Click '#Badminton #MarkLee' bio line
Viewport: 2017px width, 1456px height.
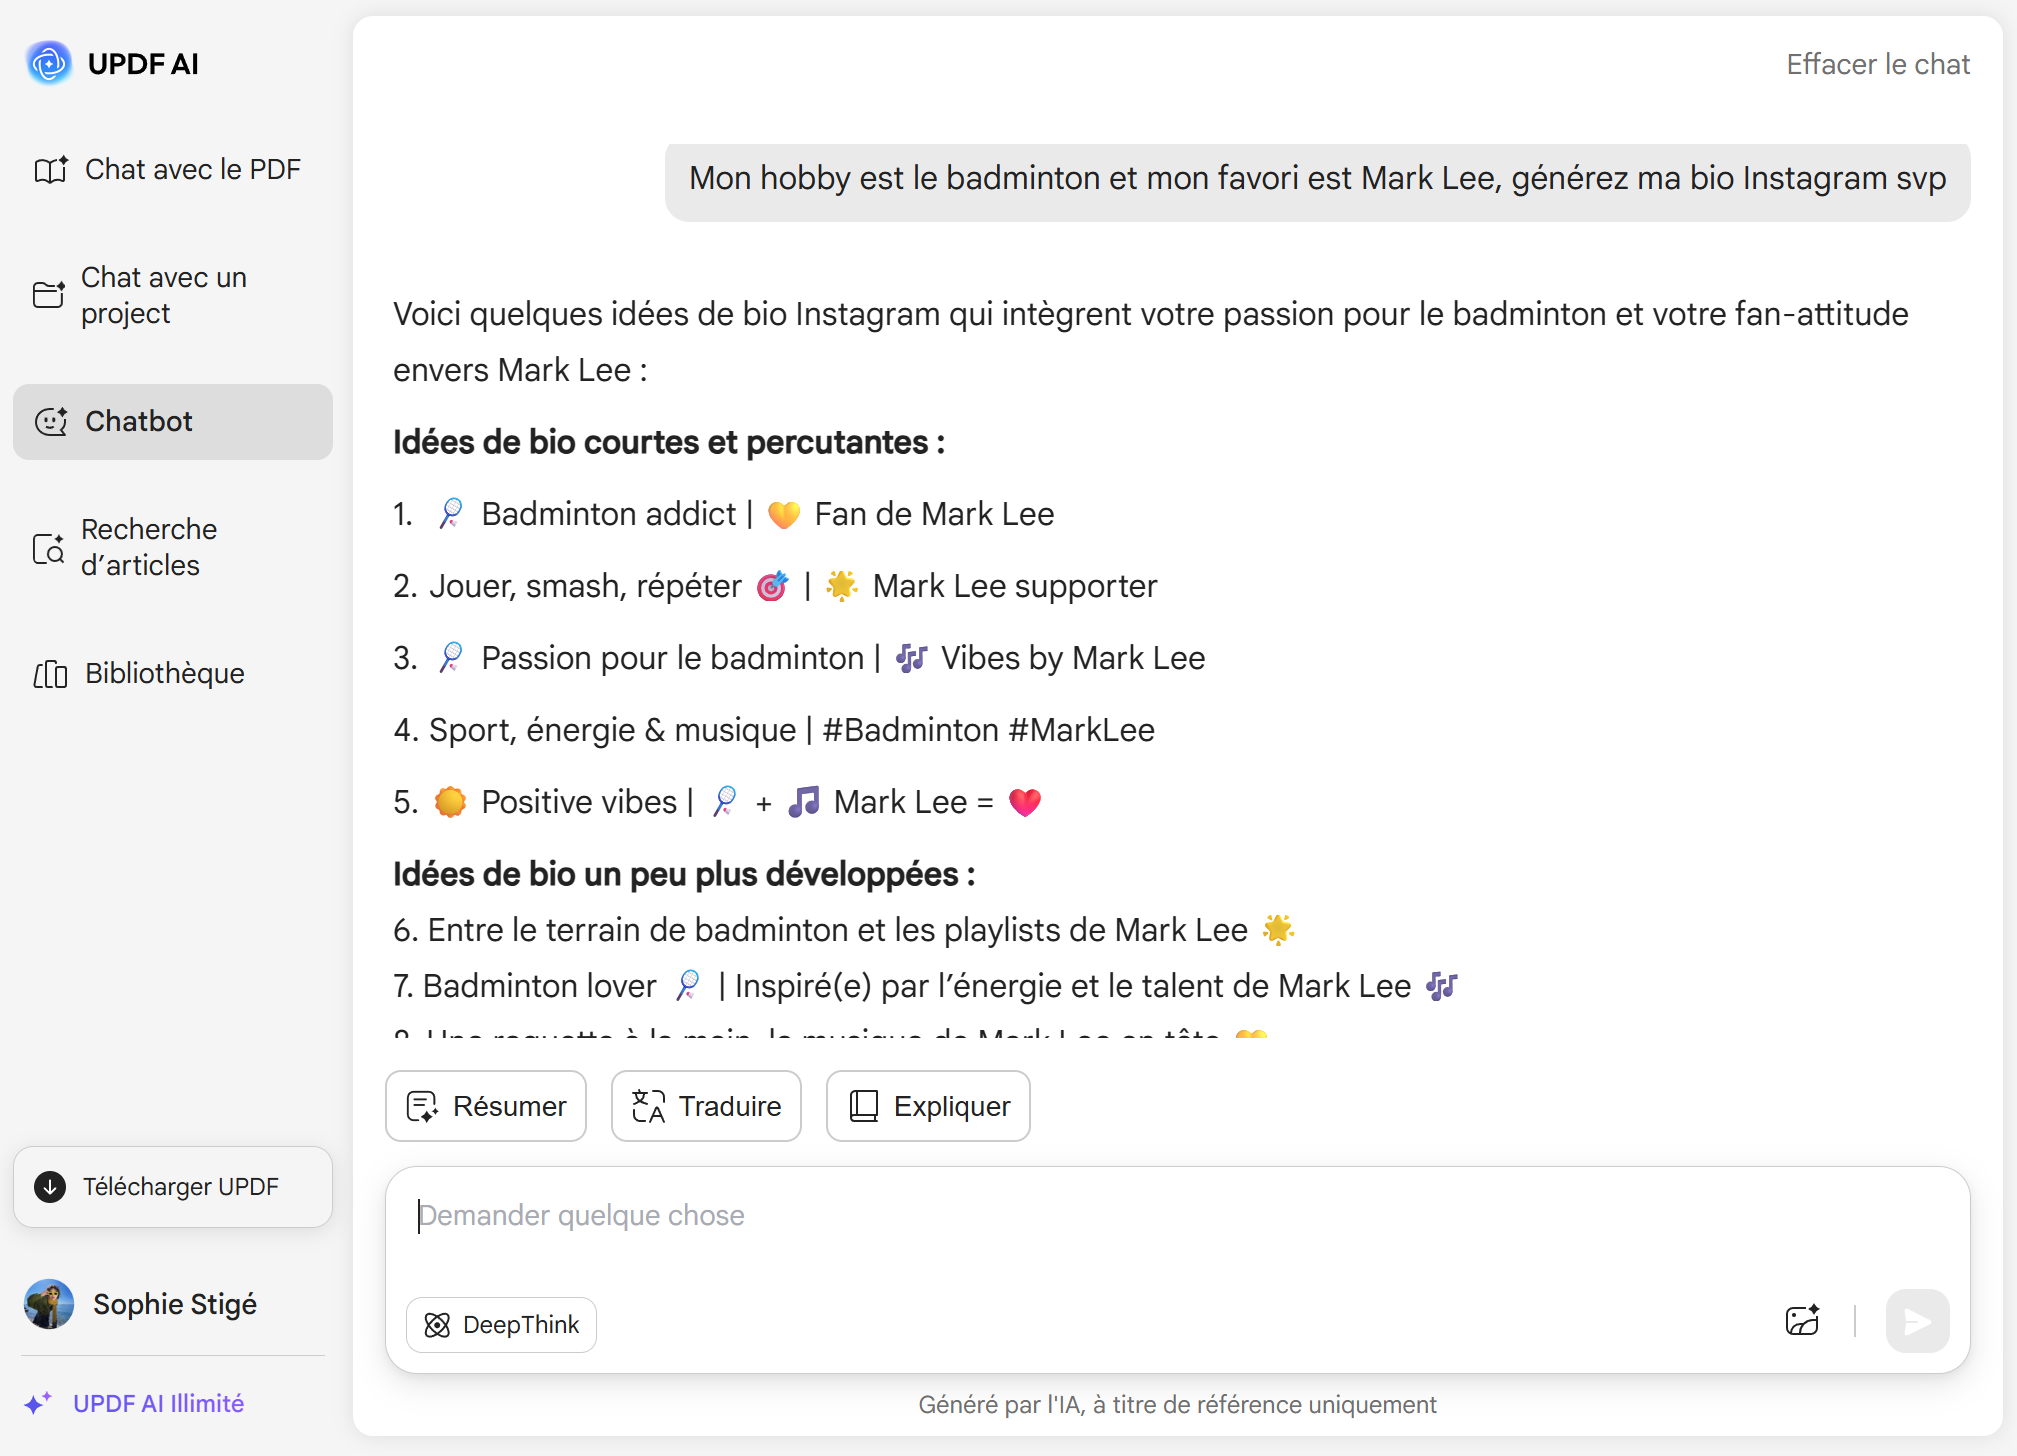[774, 730]
